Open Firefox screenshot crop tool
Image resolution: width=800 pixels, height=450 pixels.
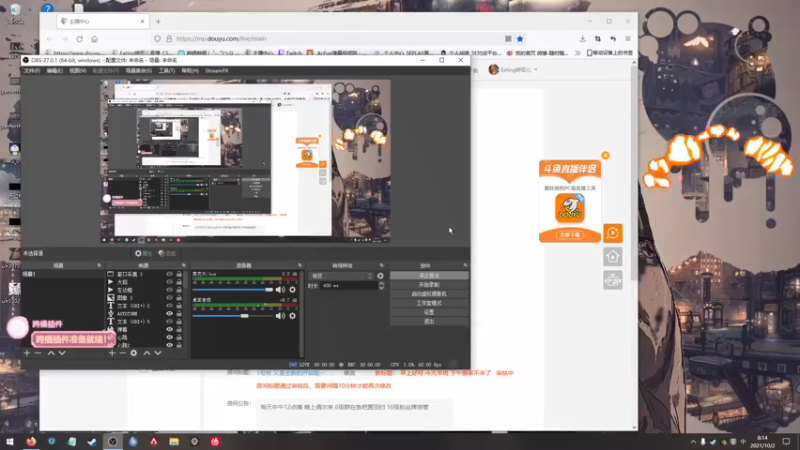(x=598, y=39)
